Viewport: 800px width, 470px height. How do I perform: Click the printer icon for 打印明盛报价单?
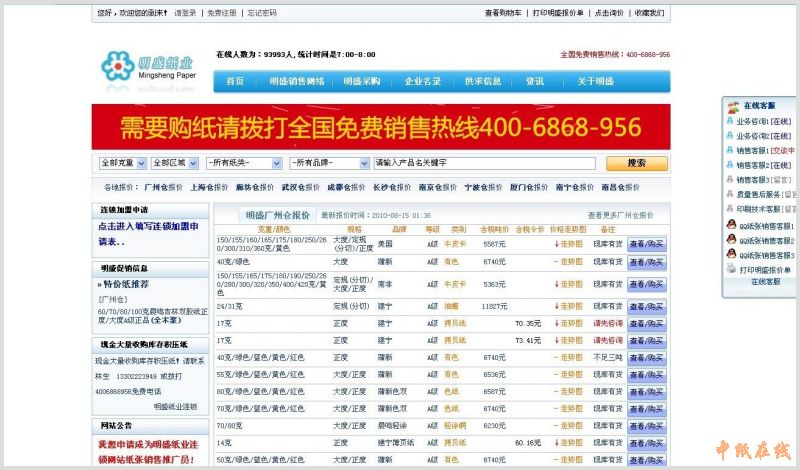(x=731, y=270)
